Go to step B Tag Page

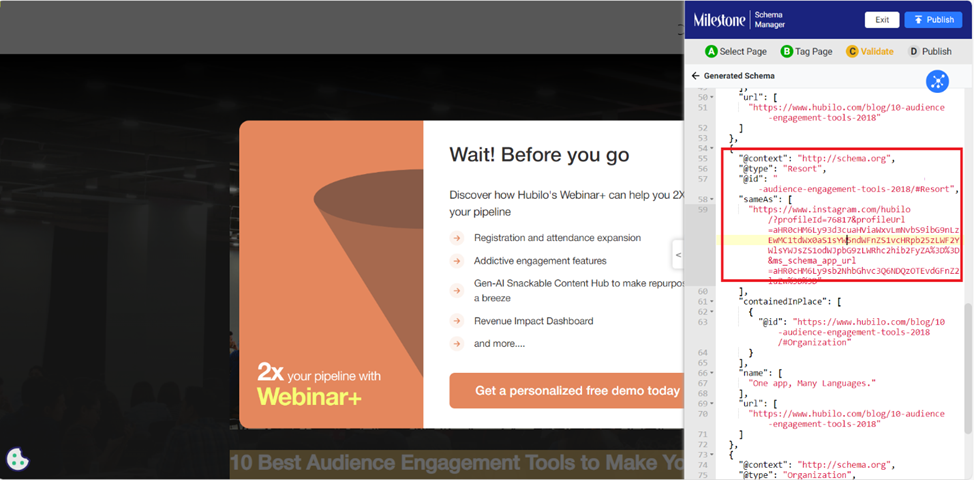tap(806, 52)
